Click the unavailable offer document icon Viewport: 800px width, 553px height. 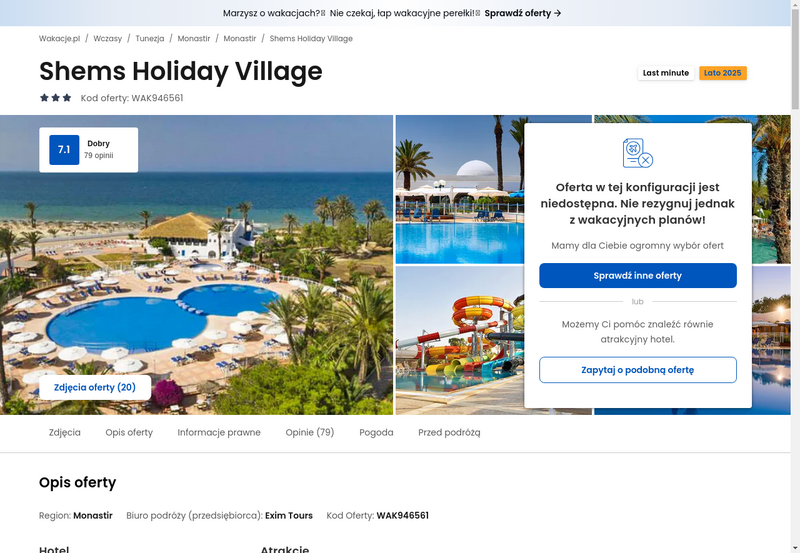coord(638,153)
